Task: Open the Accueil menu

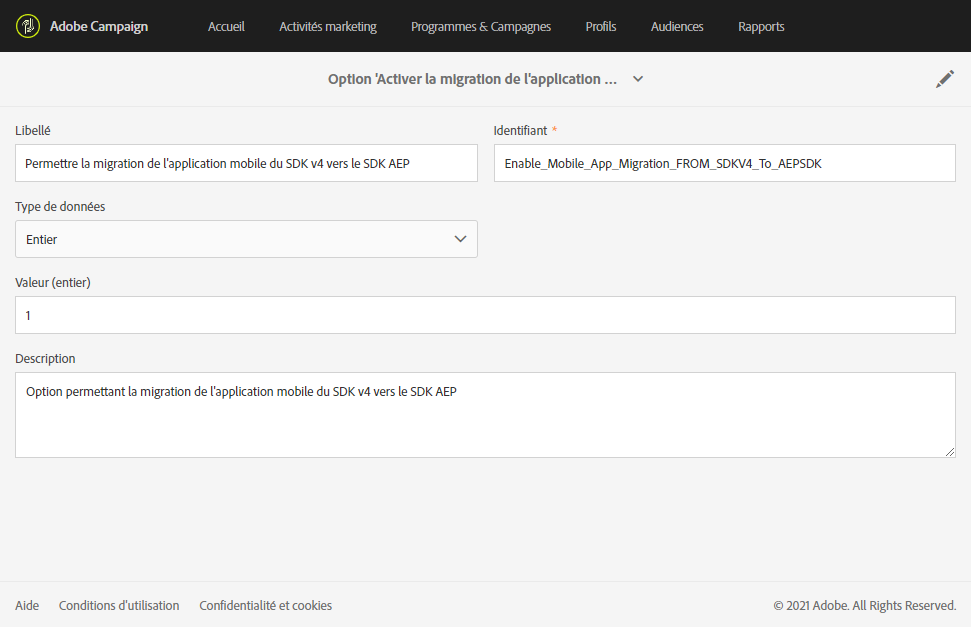Action: click(226, 27)
